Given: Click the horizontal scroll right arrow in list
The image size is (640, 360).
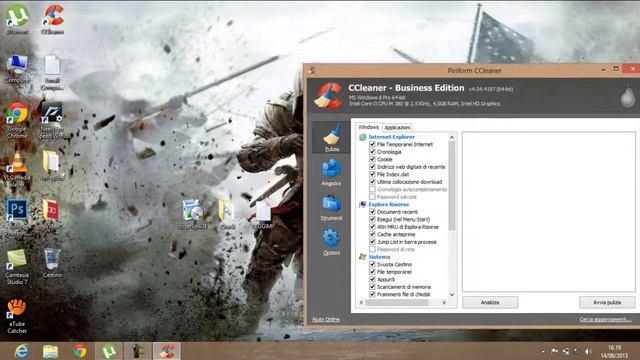Looking at the screenshot, I should point(444,302).
